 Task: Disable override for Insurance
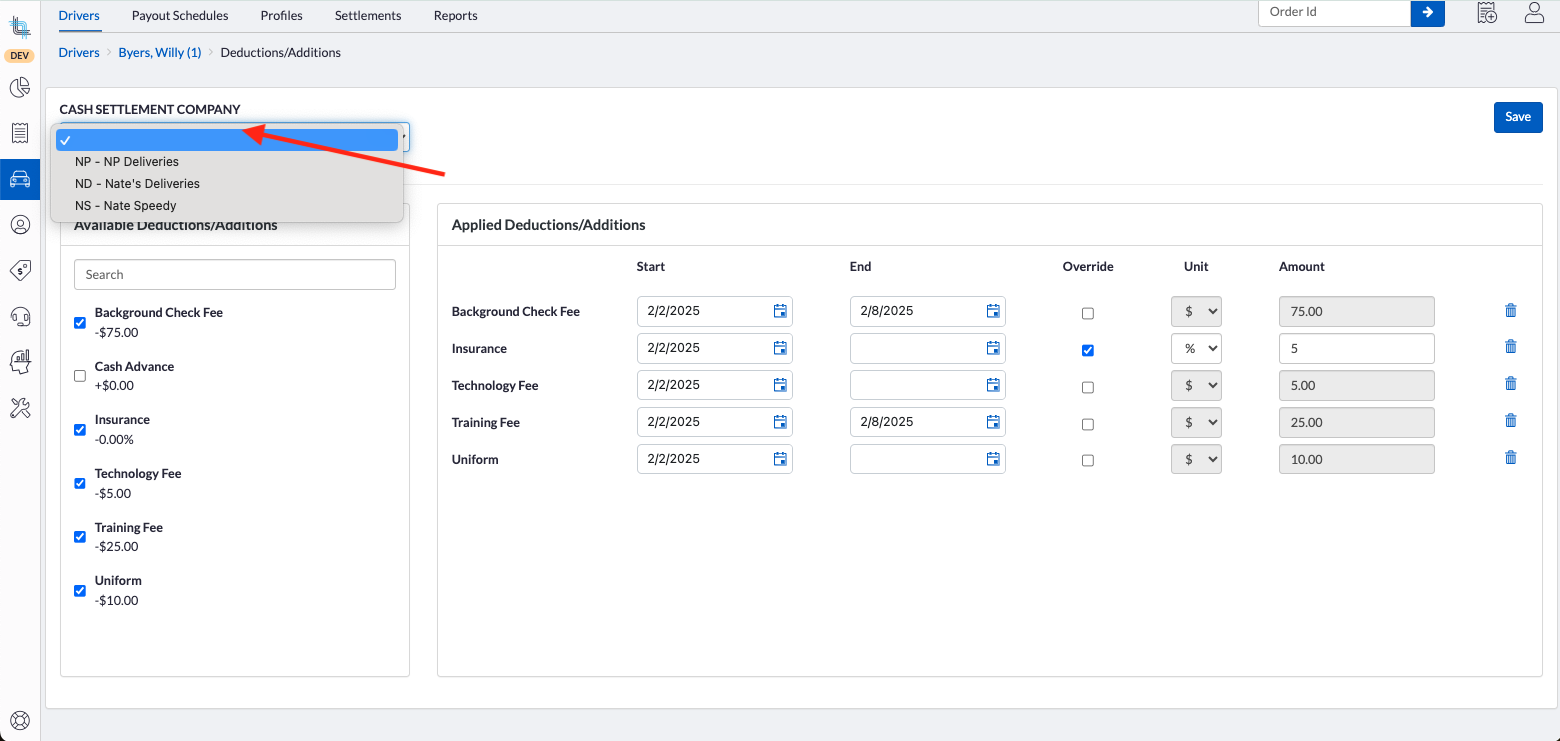1088,351
